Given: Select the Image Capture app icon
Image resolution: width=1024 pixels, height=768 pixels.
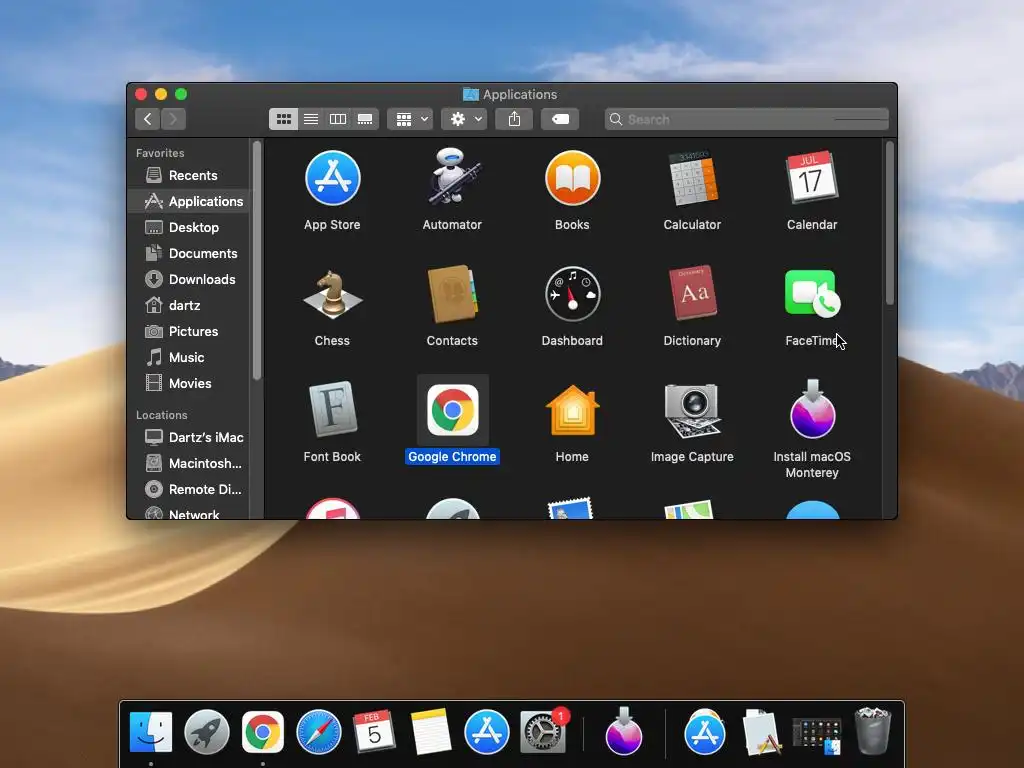Looking at the screenshot, I should 692,410.
